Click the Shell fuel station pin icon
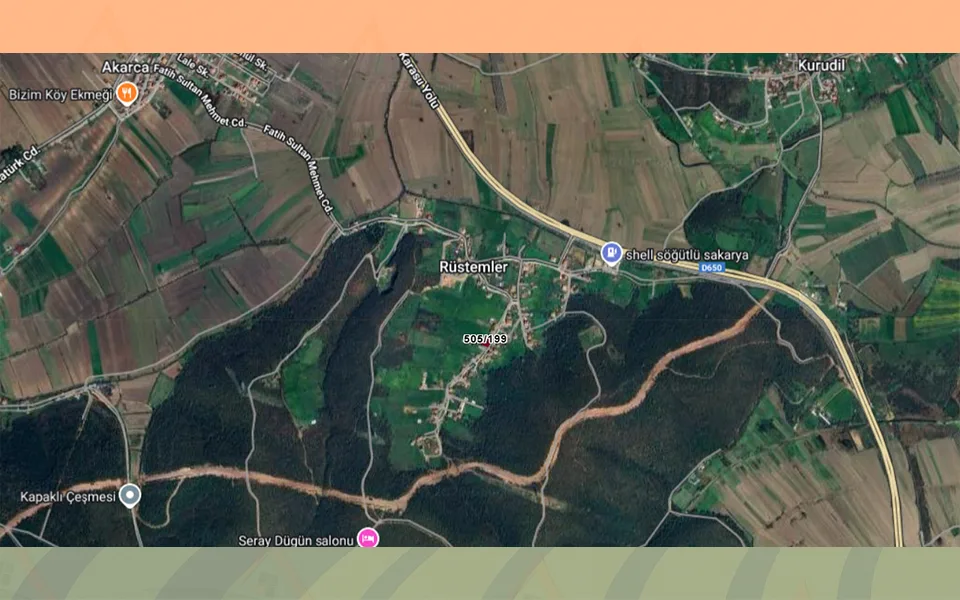 click(611, 253)
